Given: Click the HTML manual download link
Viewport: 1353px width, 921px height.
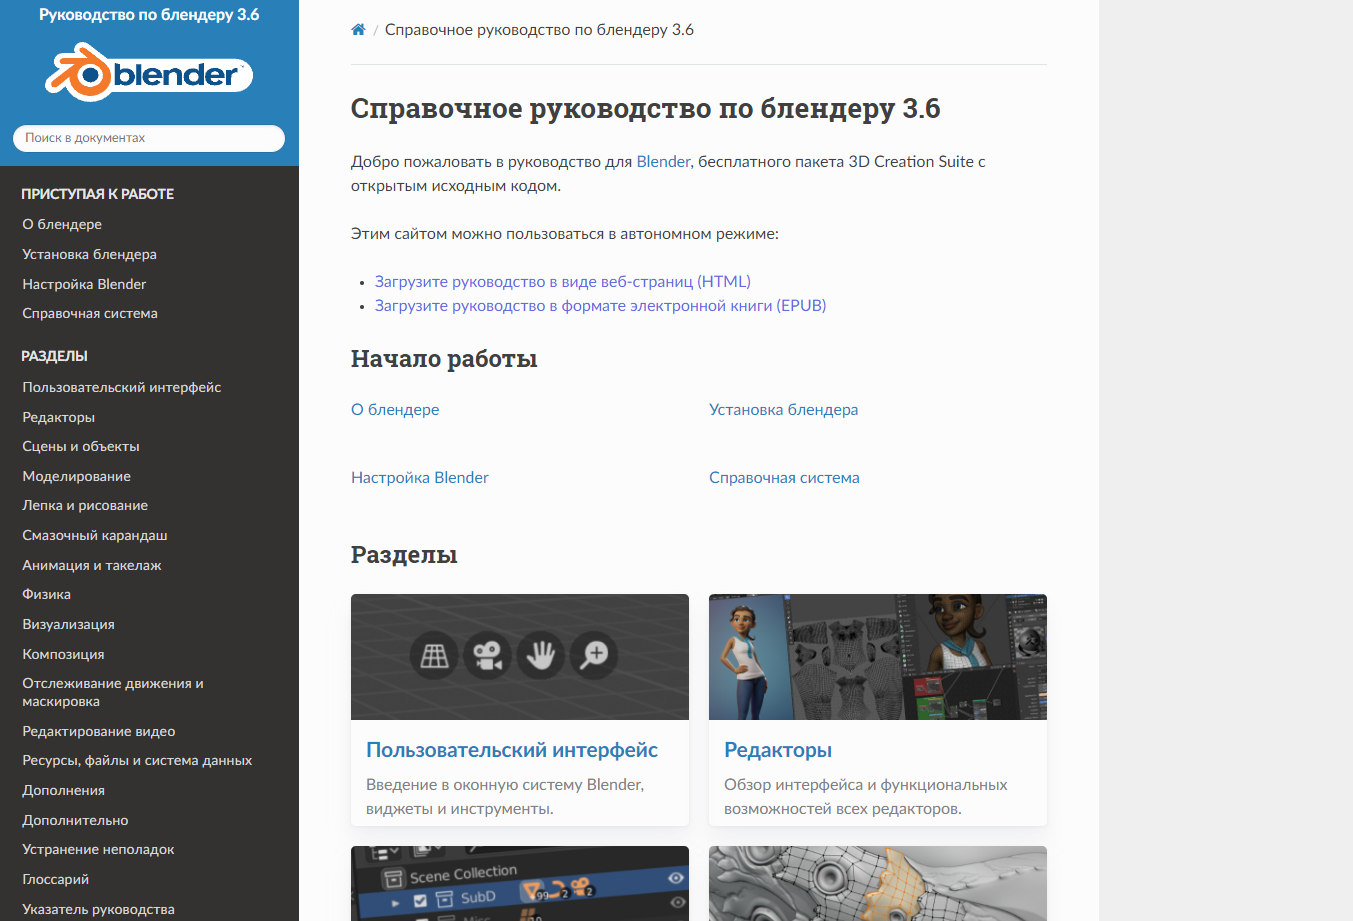Looking at the screenshot, I should tap(563, 282).
